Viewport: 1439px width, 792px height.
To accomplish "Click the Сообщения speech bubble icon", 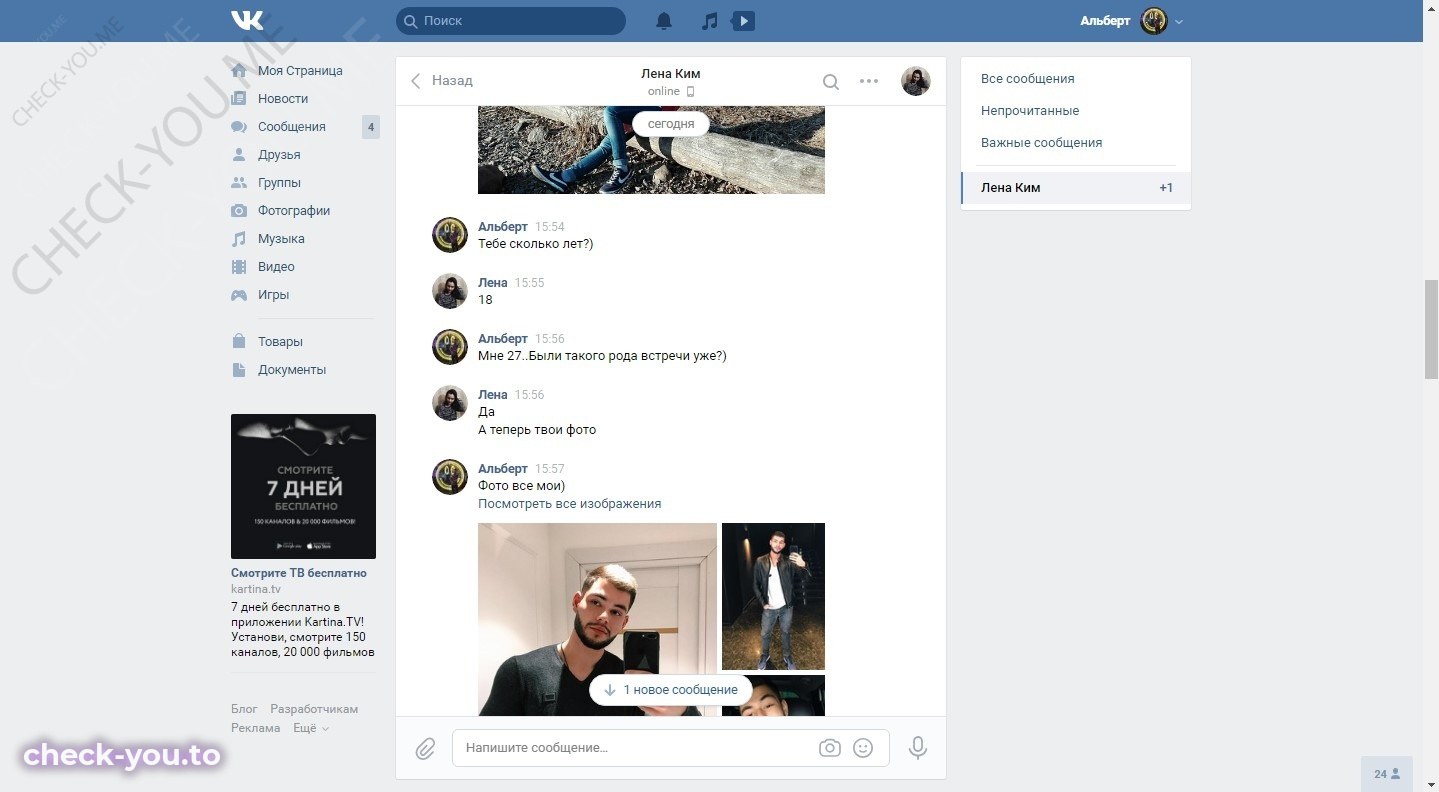I will pyautogui.click(x=239, y=127).
